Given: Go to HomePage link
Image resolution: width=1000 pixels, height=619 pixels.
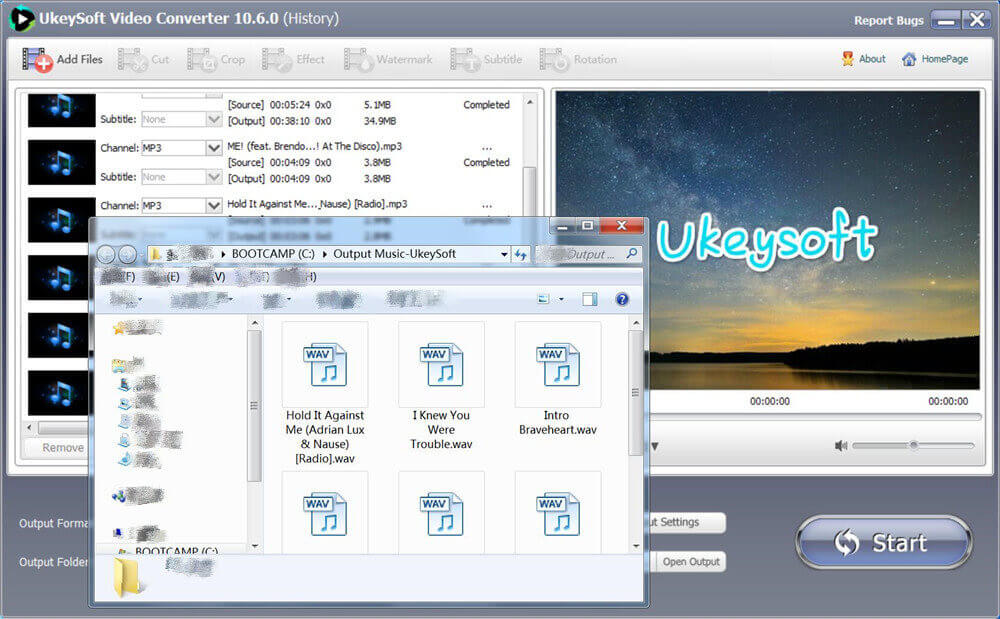Looking at the screenshot, I should coord(935,59).
